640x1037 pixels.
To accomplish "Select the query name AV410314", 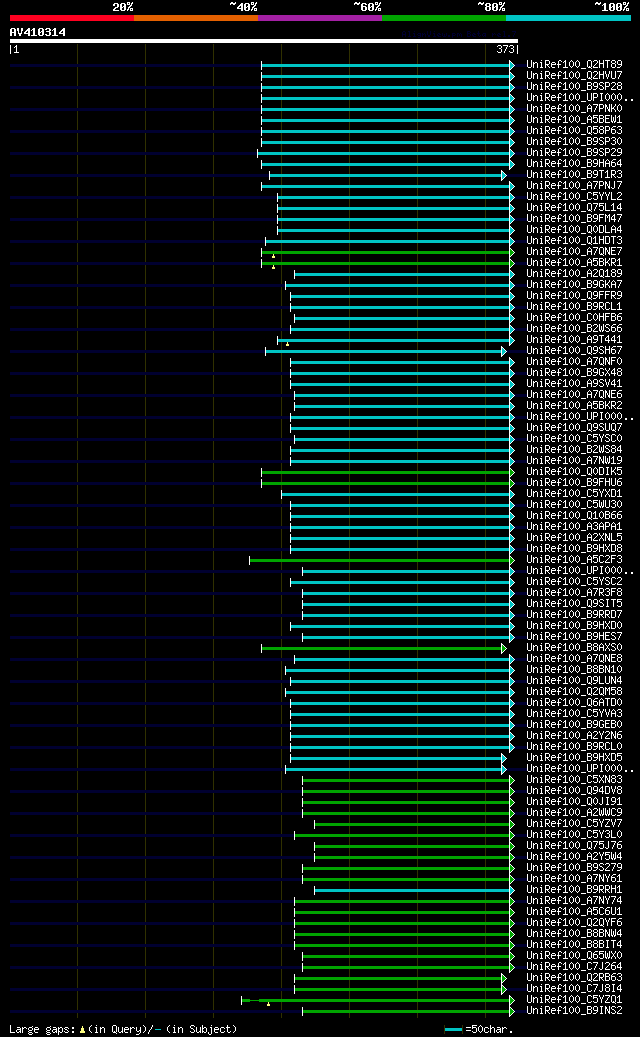I will point(38,32).
